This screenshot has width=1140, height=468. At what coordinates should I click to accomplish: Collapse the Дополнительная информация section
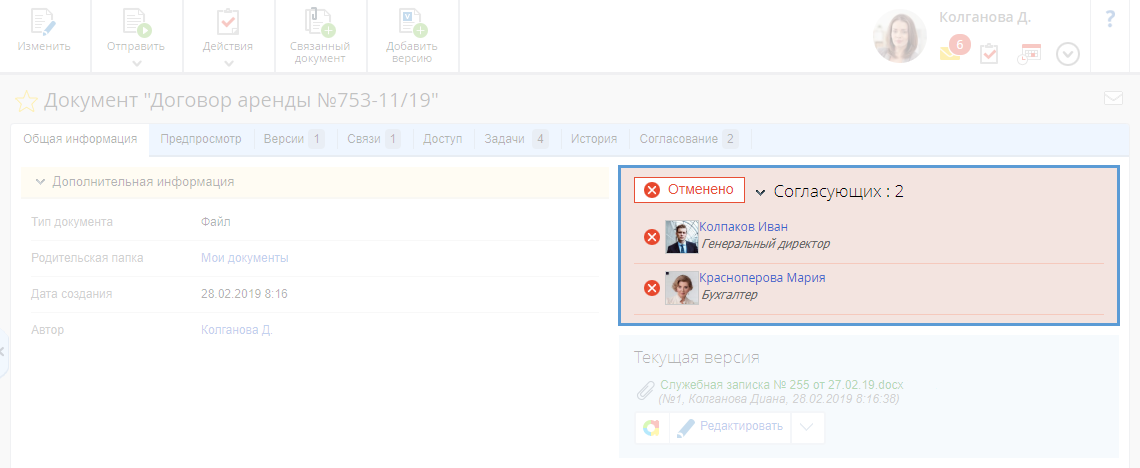pos(40,182)
